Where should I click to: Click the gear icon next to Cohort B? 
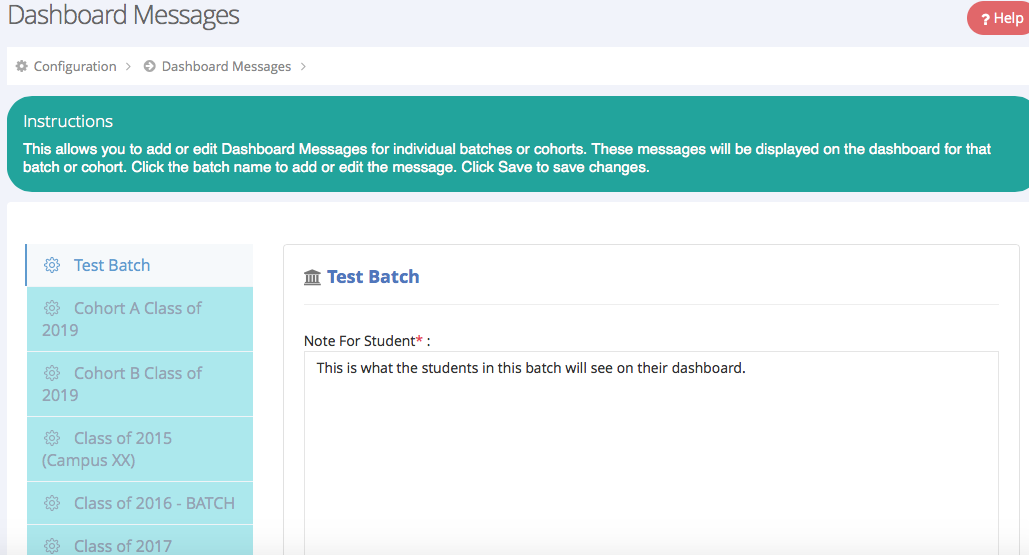52,373
